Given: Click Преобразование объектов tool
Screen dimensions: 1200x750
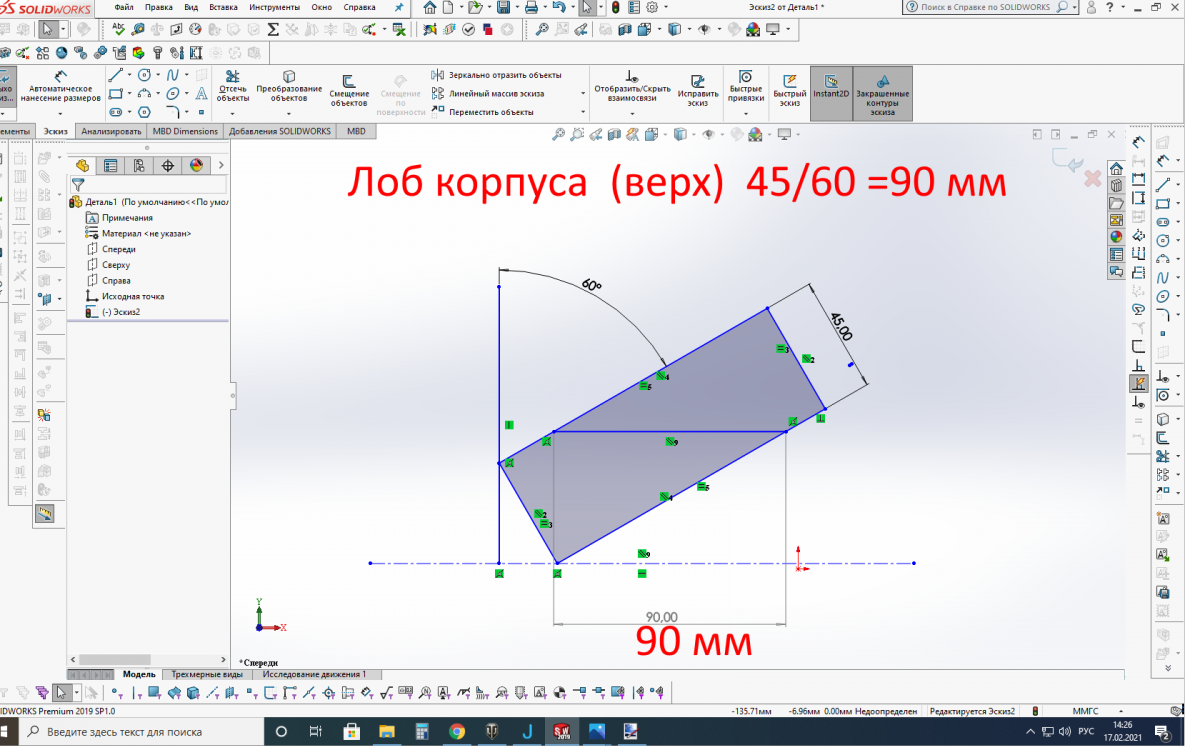Looking at the screenshot, I should [289, 87].
